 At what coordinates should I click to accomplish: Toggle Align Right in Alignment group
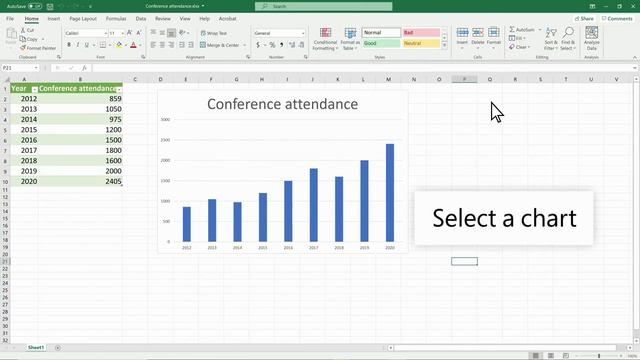[171, 45]
